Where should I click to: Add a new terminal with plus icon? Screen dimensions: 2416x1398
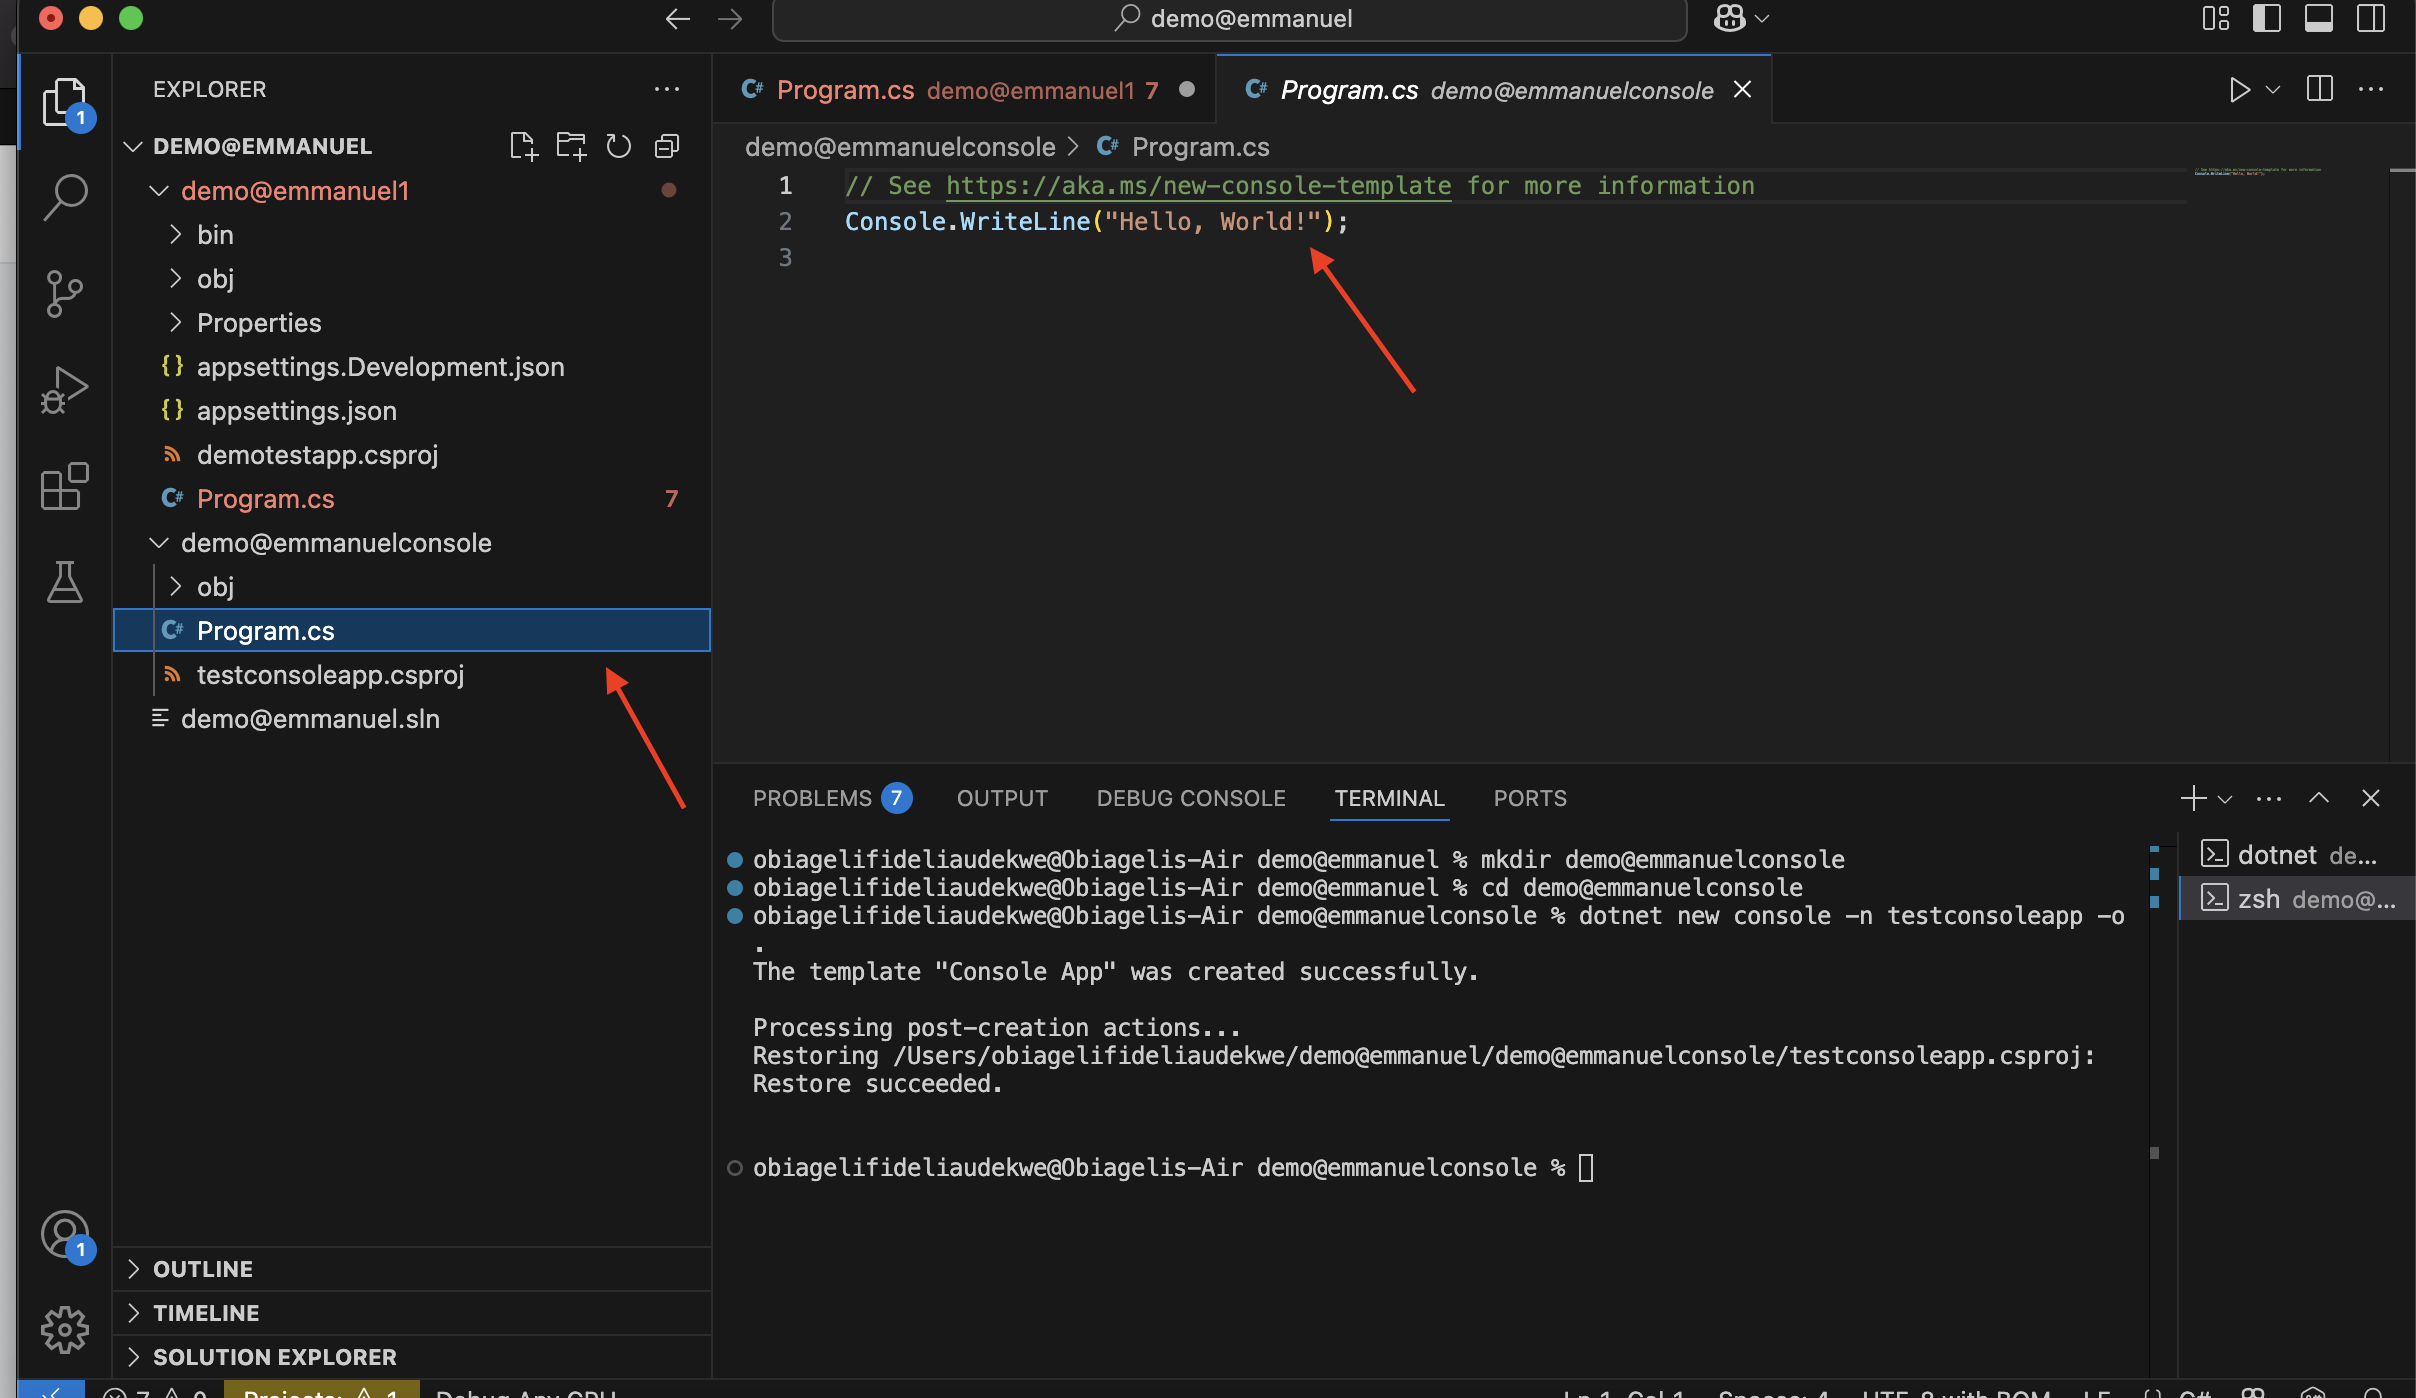point(2193,798)
